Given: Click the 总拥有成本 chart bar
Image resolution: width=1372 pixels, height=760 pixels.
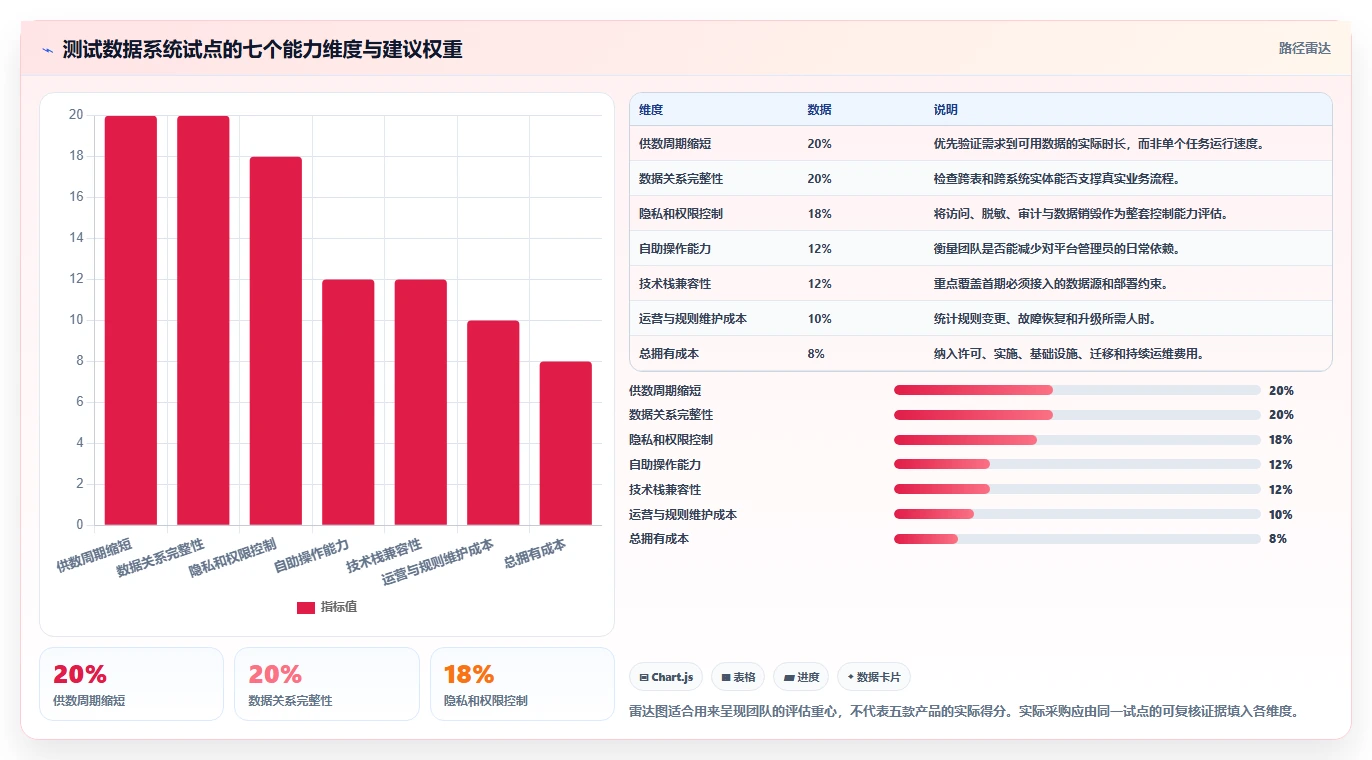Looking at the screenshot, I should click(566, 443).
